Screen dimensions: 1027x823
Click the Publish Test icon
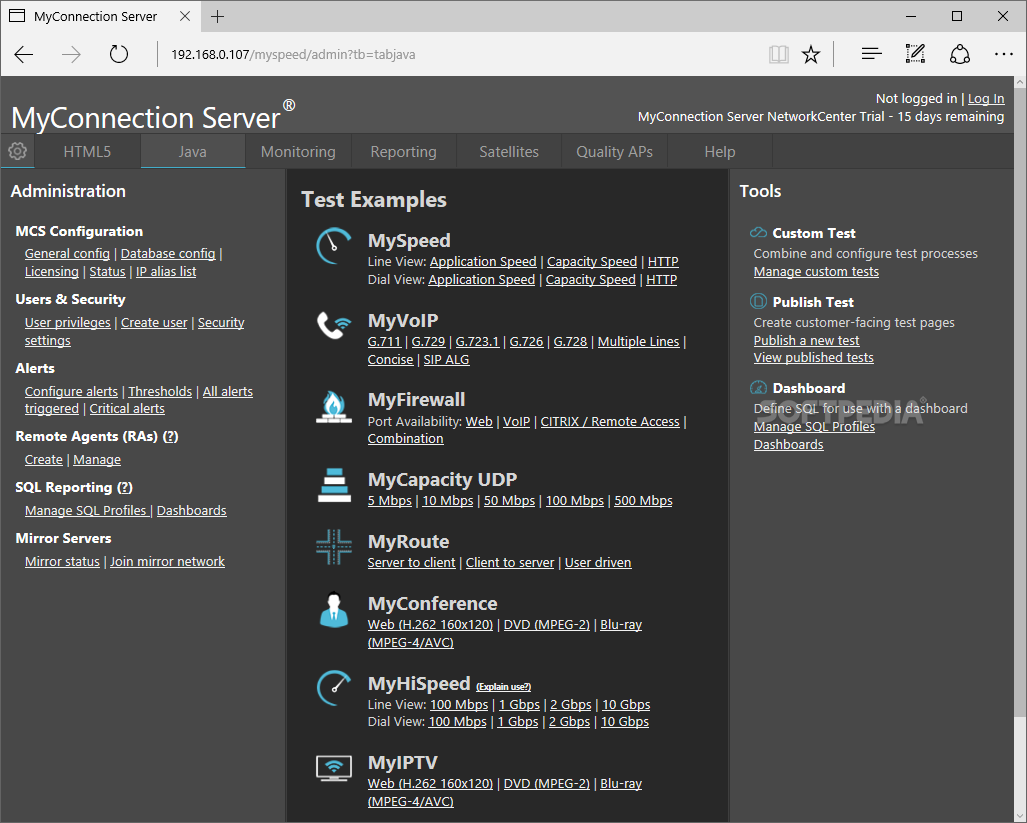pyautogui.click(x=758, y=301)
